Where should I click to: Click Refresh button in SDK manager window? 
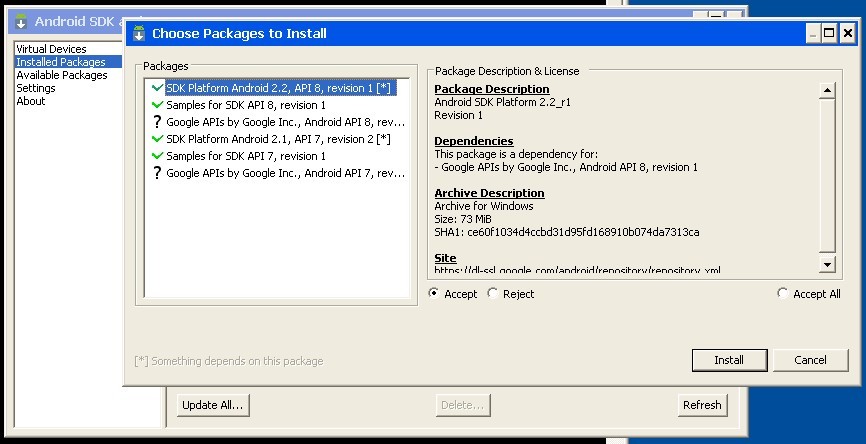(702, 405)
